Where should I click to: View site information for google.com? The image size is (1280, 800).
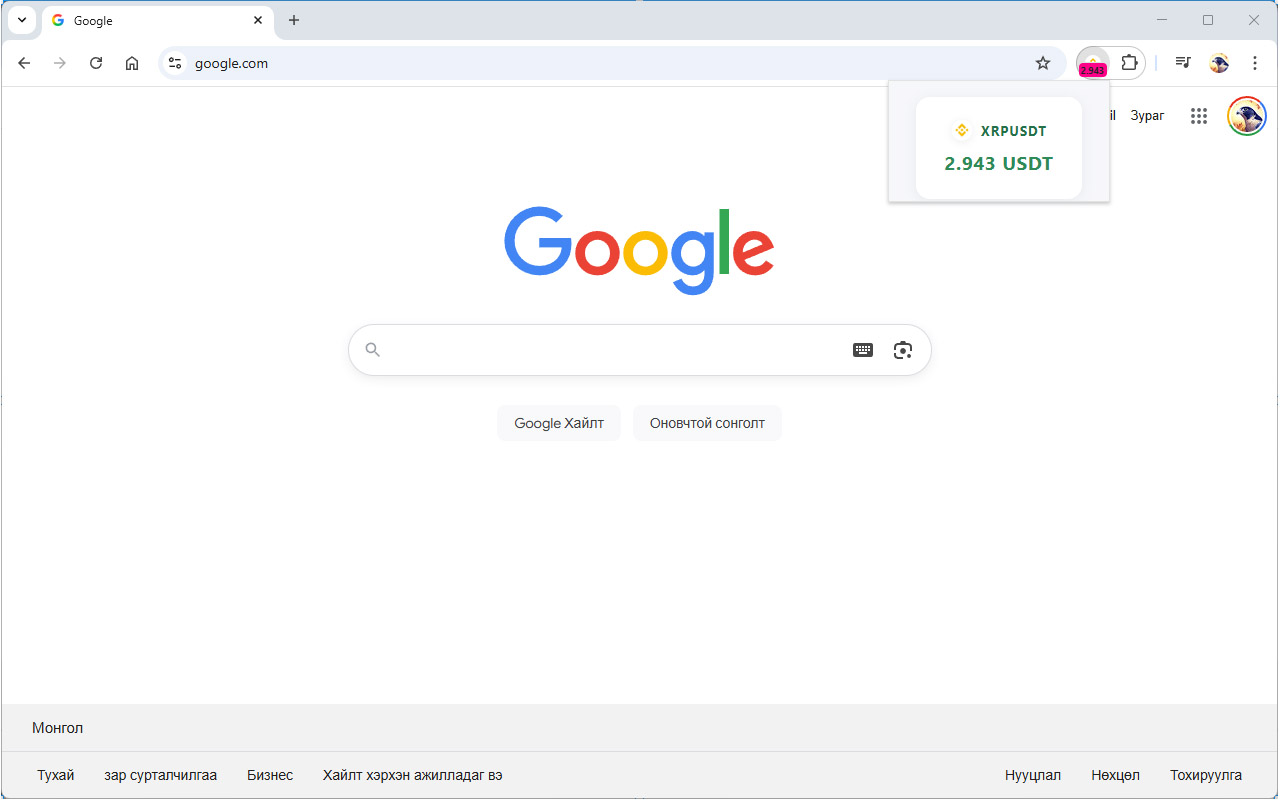[x=175, y=63]
